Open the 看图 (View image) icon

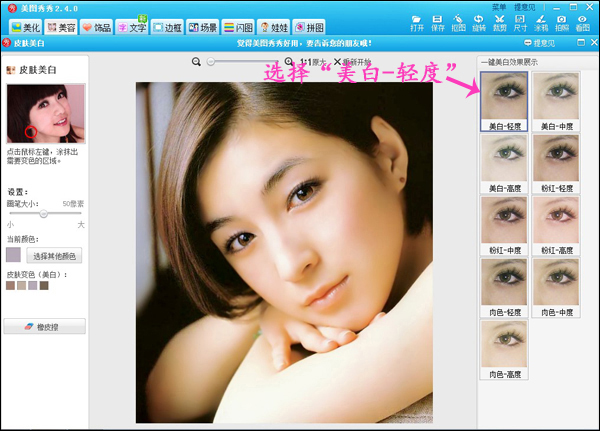[x=582, y=23]
